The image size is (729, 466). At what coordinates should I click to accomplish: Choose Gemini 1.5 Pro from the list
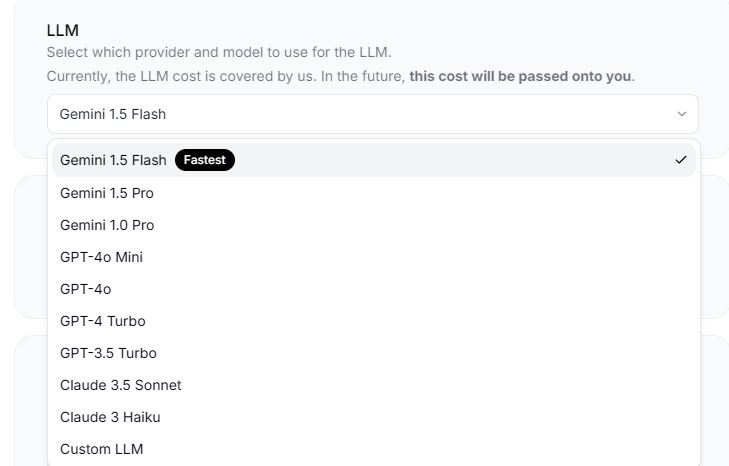(x=107, y=193)
